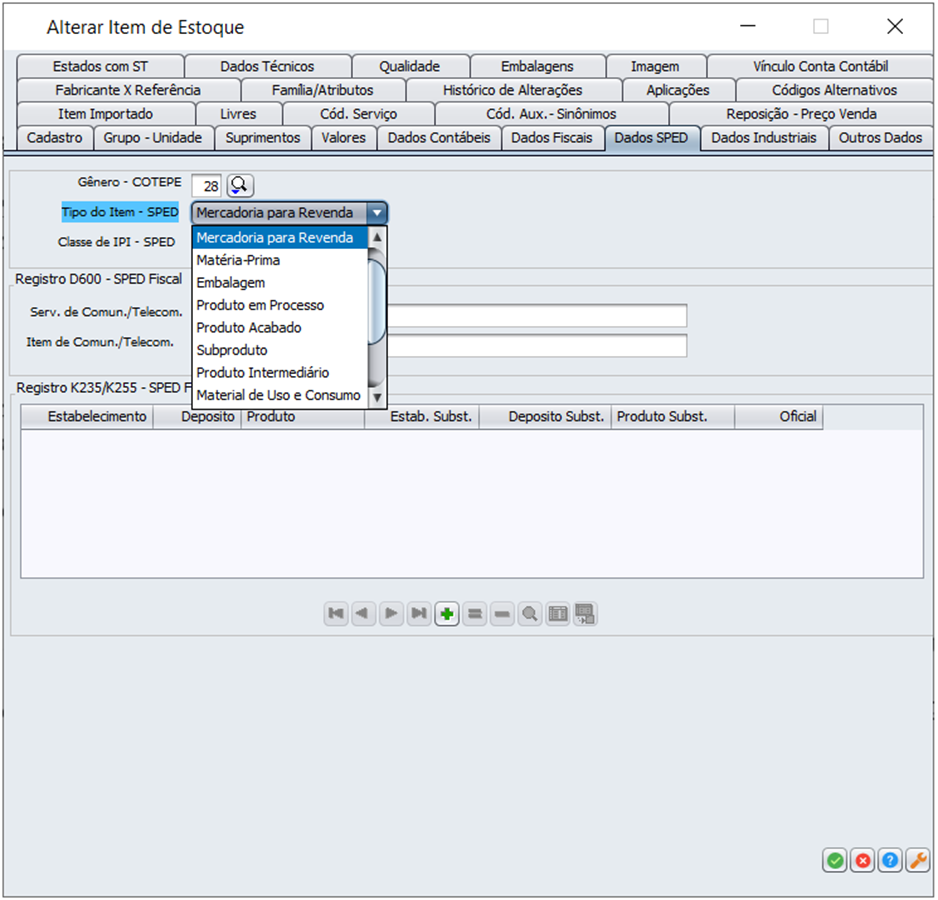
Task: Open the Aplicações tab
Action: pos(678,90)
